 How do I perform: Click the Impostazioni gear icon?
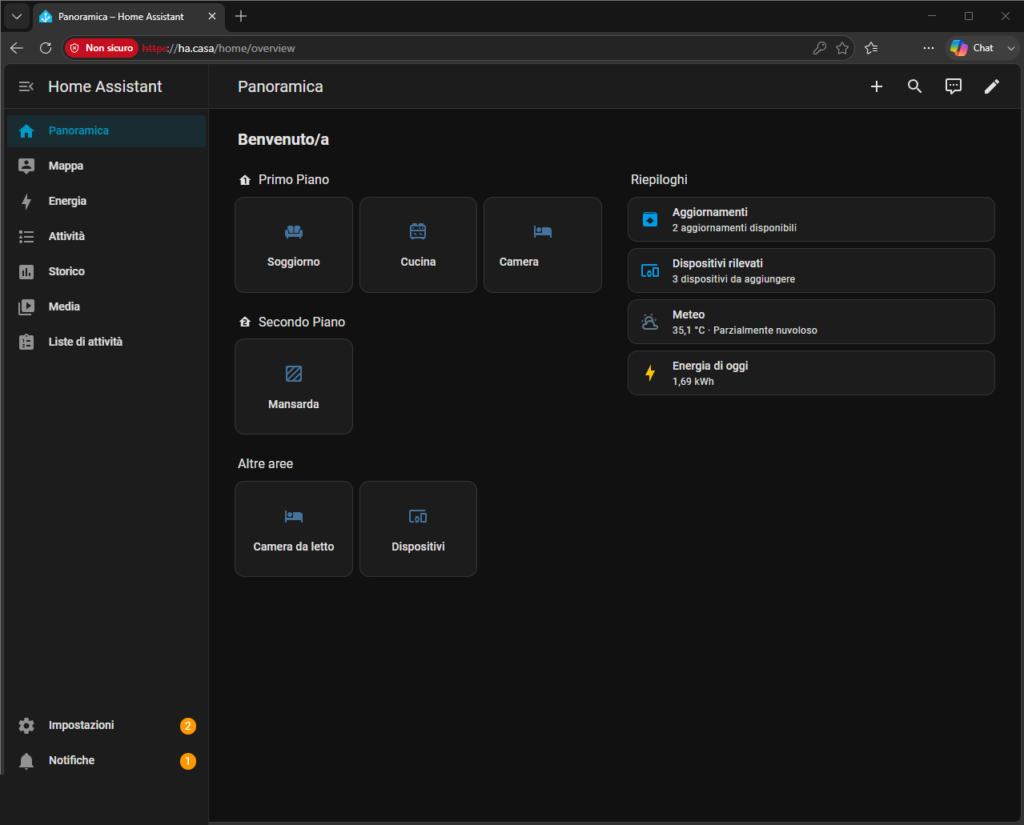(x=26, y=726)
